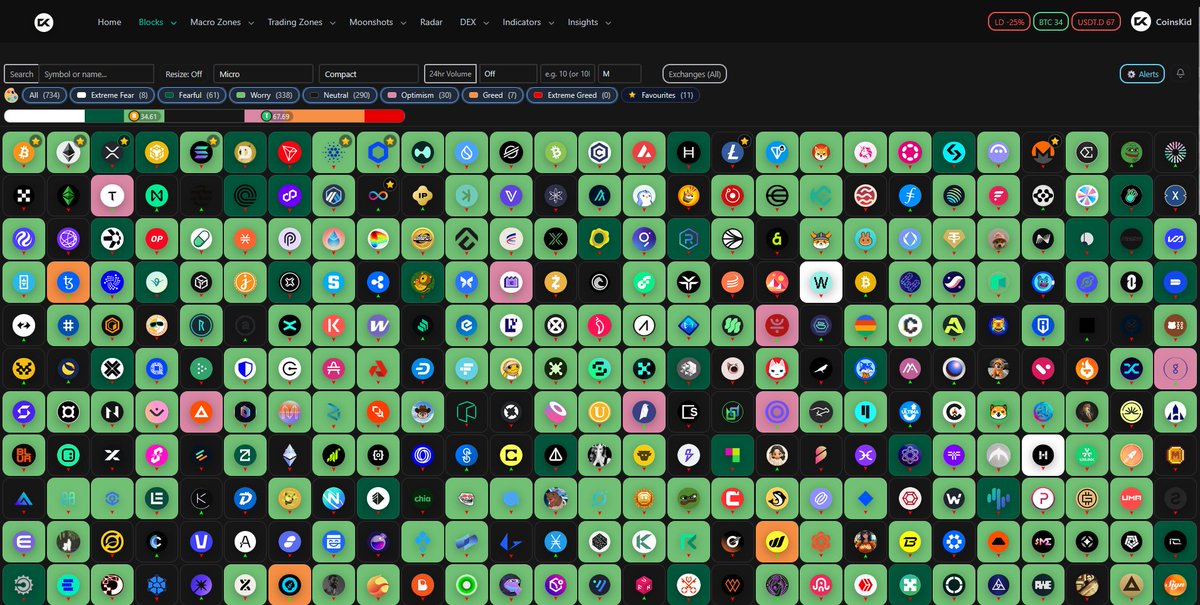Select the Shiba Inu block

coord(820,153)
